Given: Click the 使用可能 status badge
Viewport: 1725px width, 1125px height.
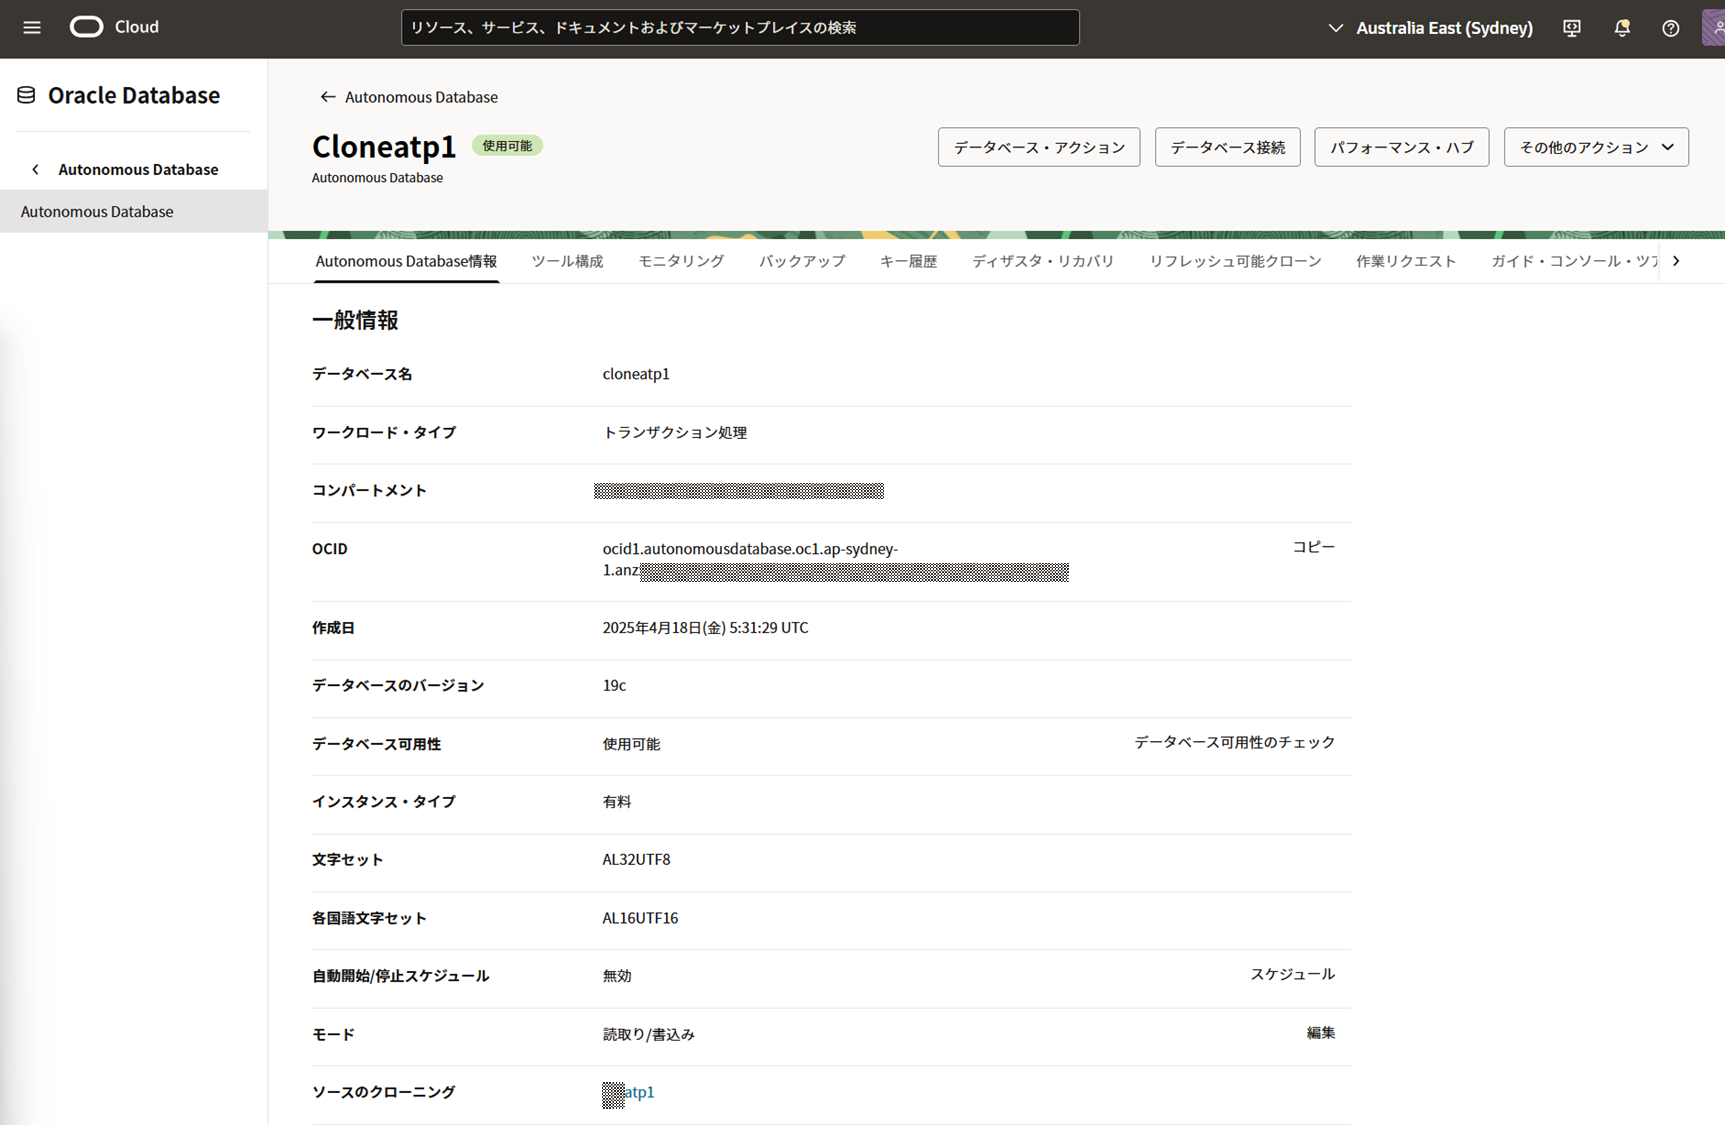Looking at the screenshot, I should tap(507, 146).
